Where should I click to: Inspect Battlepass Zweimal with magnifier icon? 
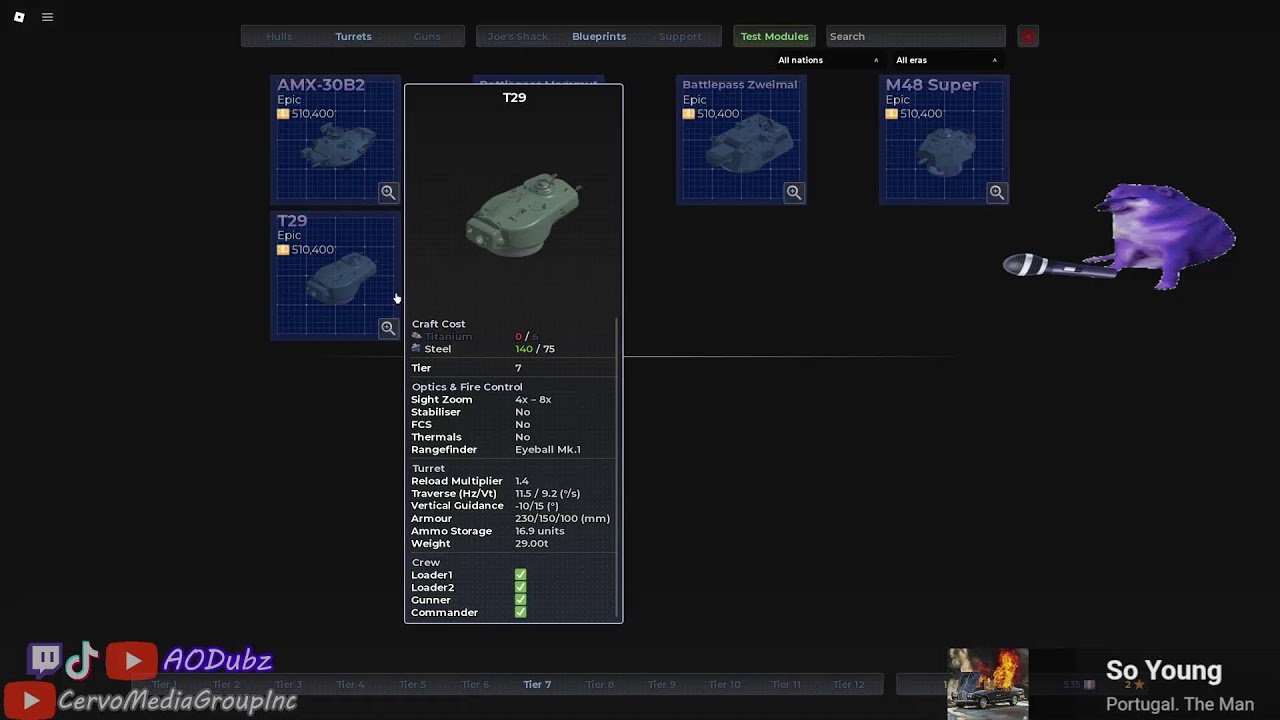tap(794, 192)
